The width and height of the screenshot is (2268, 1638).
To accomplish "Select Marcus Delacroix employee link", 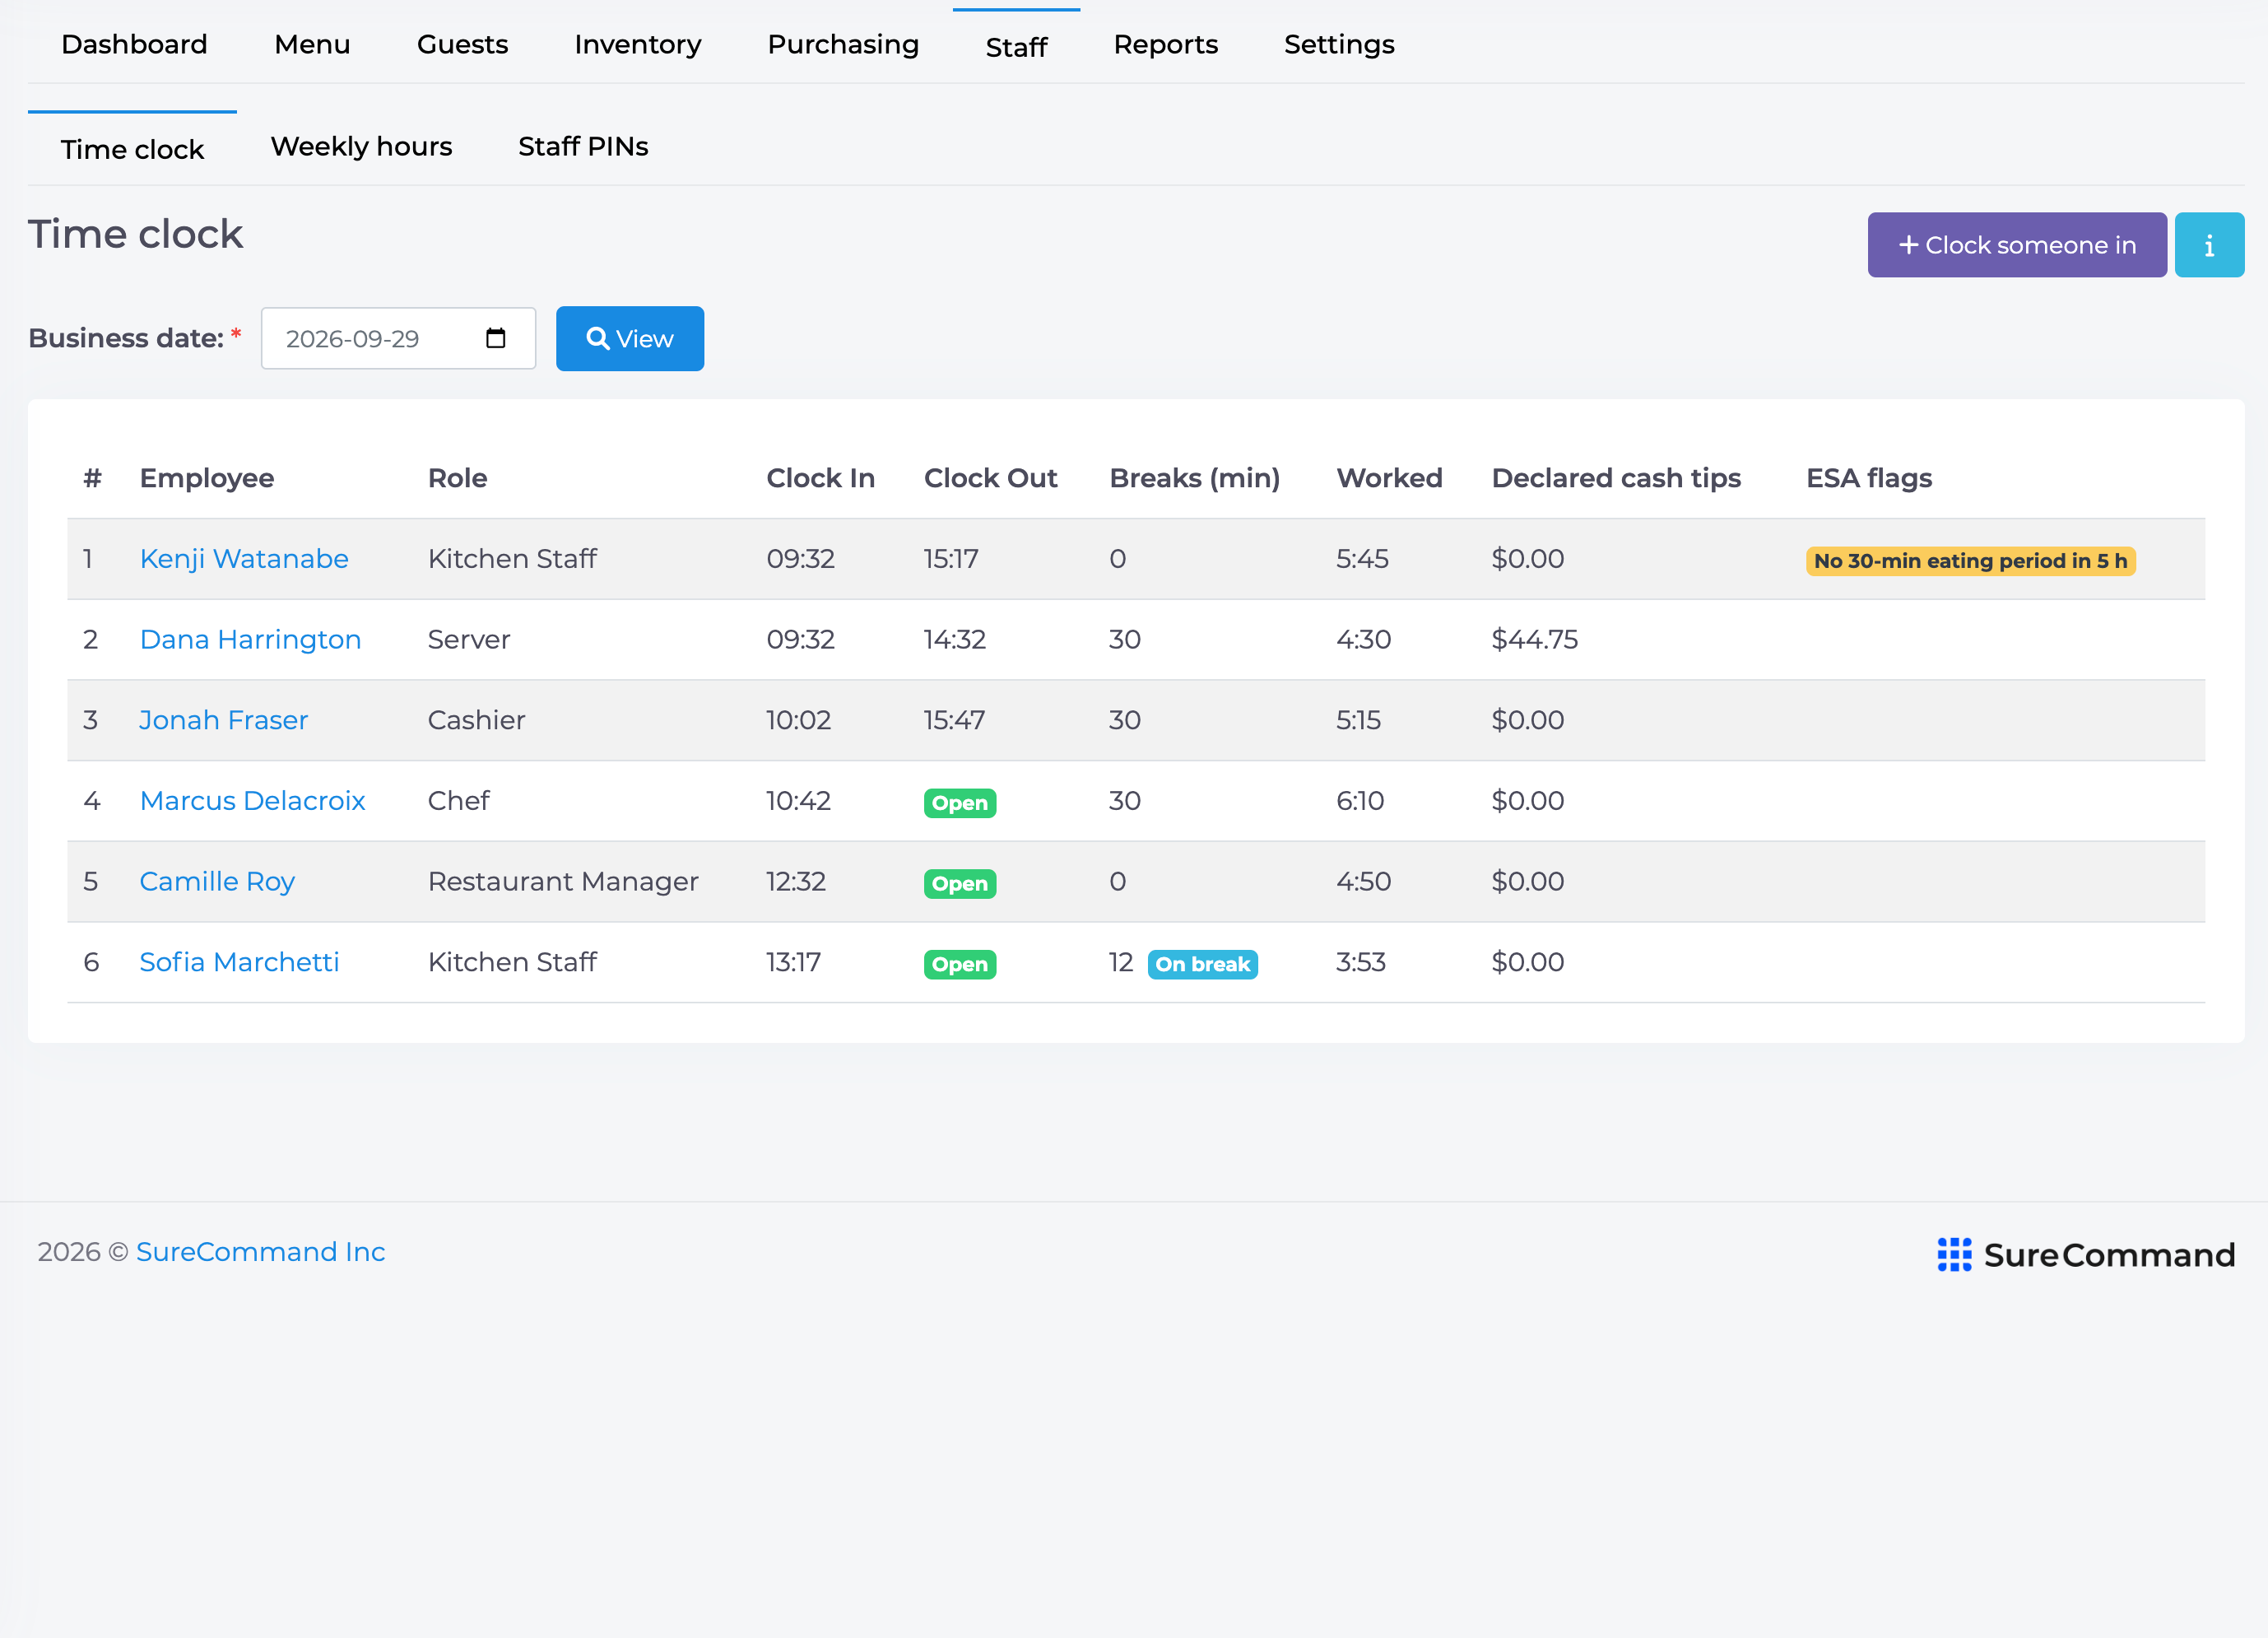I will [x=252, y=801].
